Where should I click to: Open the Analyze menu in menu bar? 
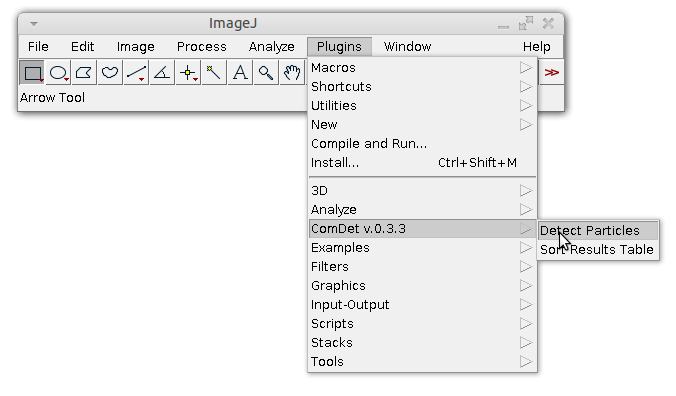pos(272,47)
